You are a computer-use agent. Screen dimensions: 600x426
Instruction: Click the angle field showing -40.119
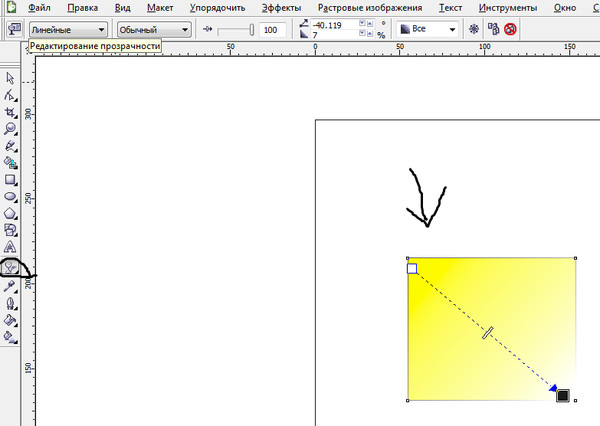(x=334, y=25)
